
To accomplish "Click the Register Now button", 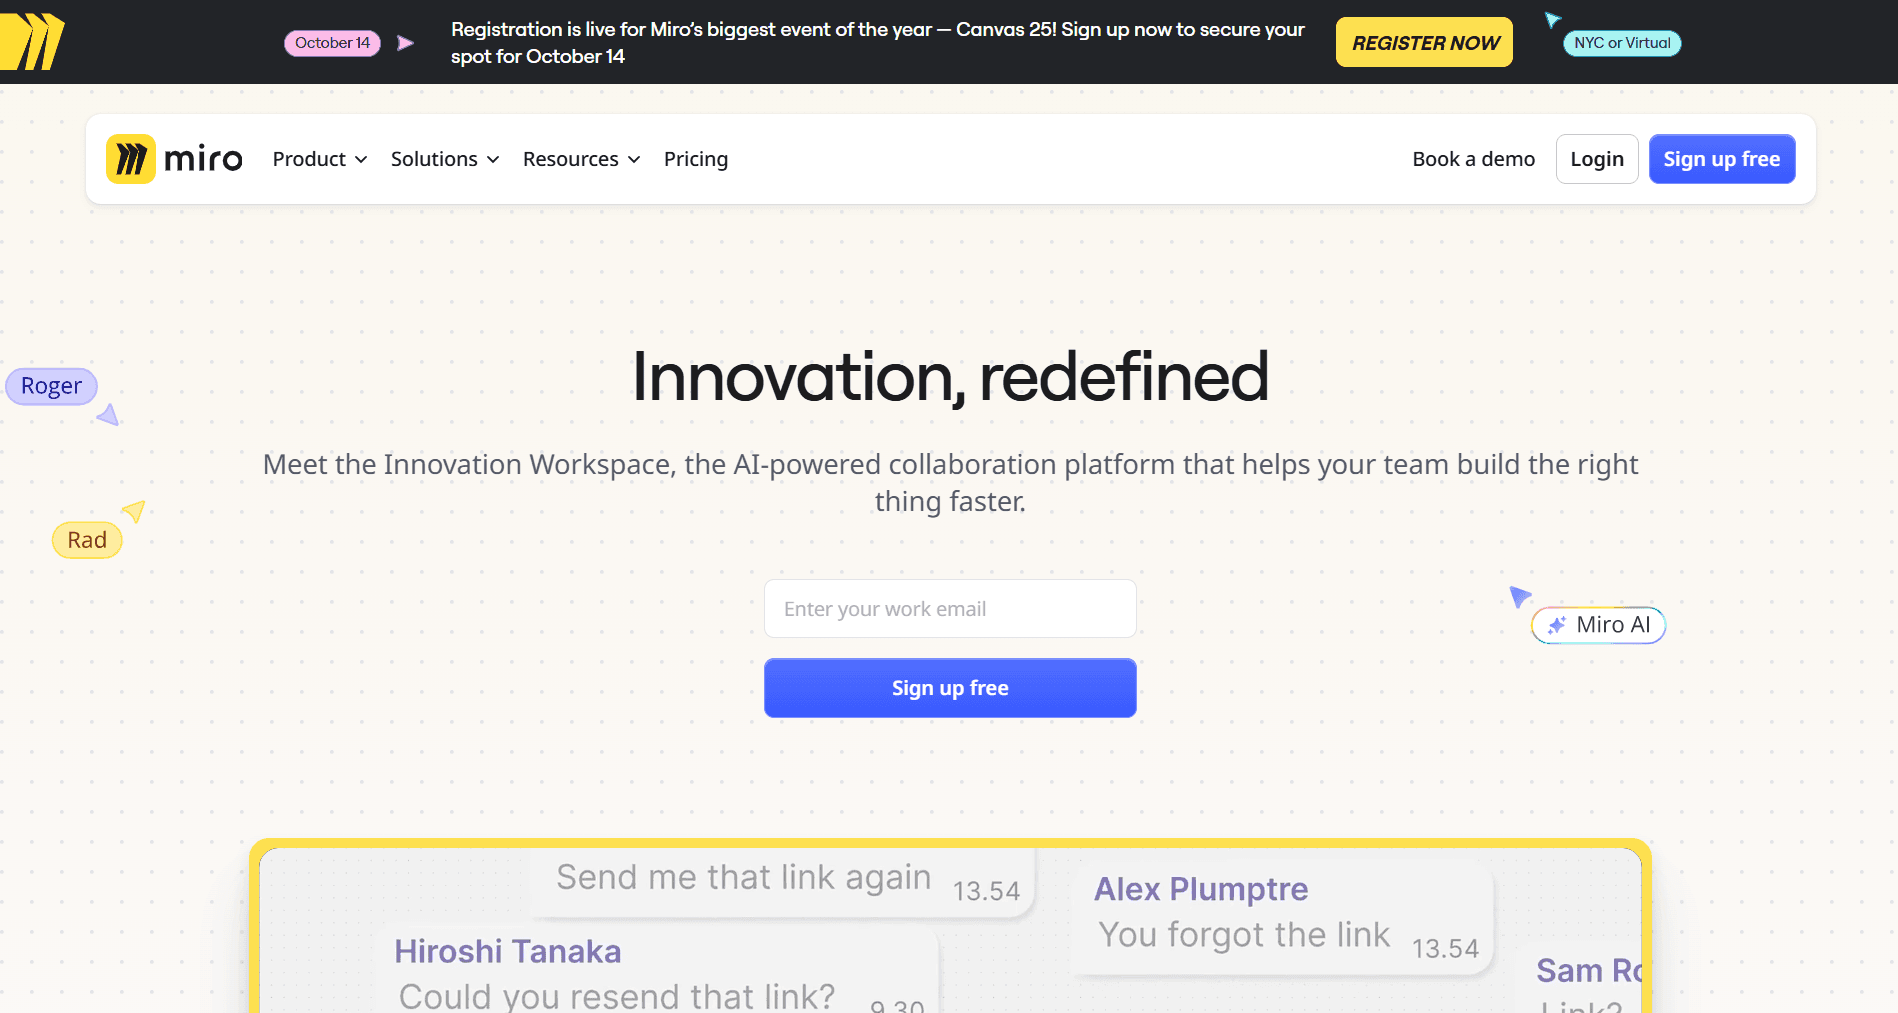I will pyautogui.click(x=1424, y=42).
